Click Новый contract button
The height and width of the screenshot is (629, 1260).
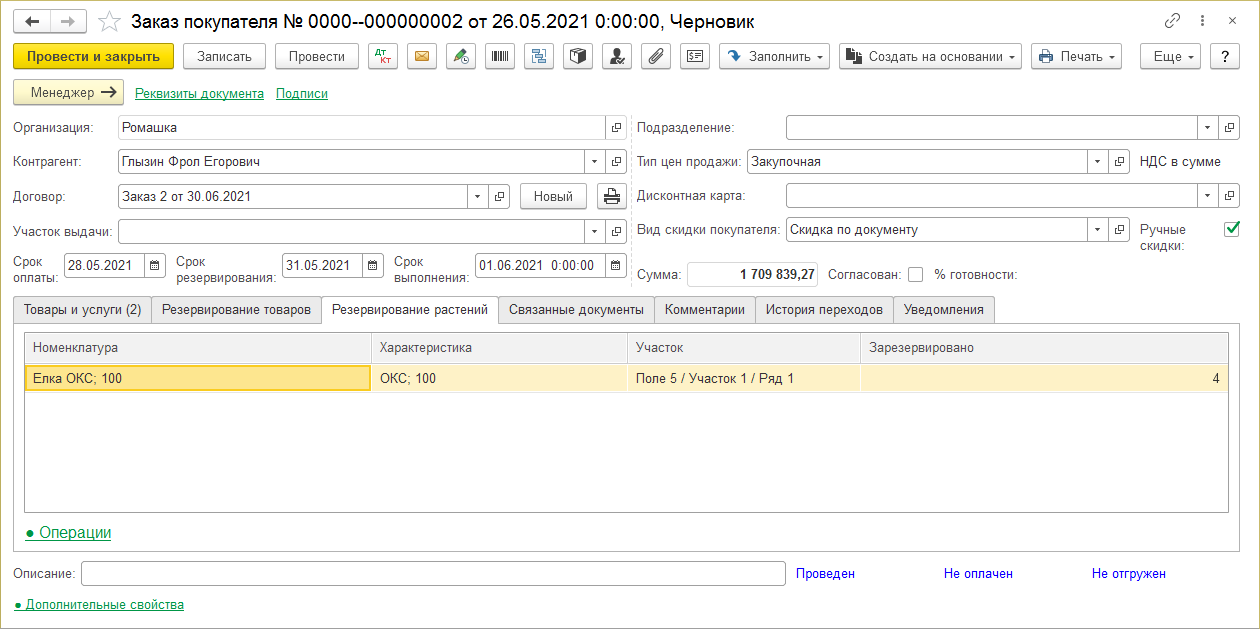(x=553, y=197)
